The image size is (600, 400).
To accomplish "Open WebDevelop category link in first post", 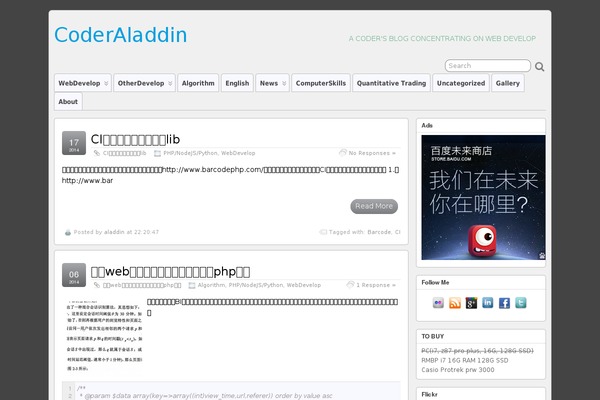I will click(238, 153).
